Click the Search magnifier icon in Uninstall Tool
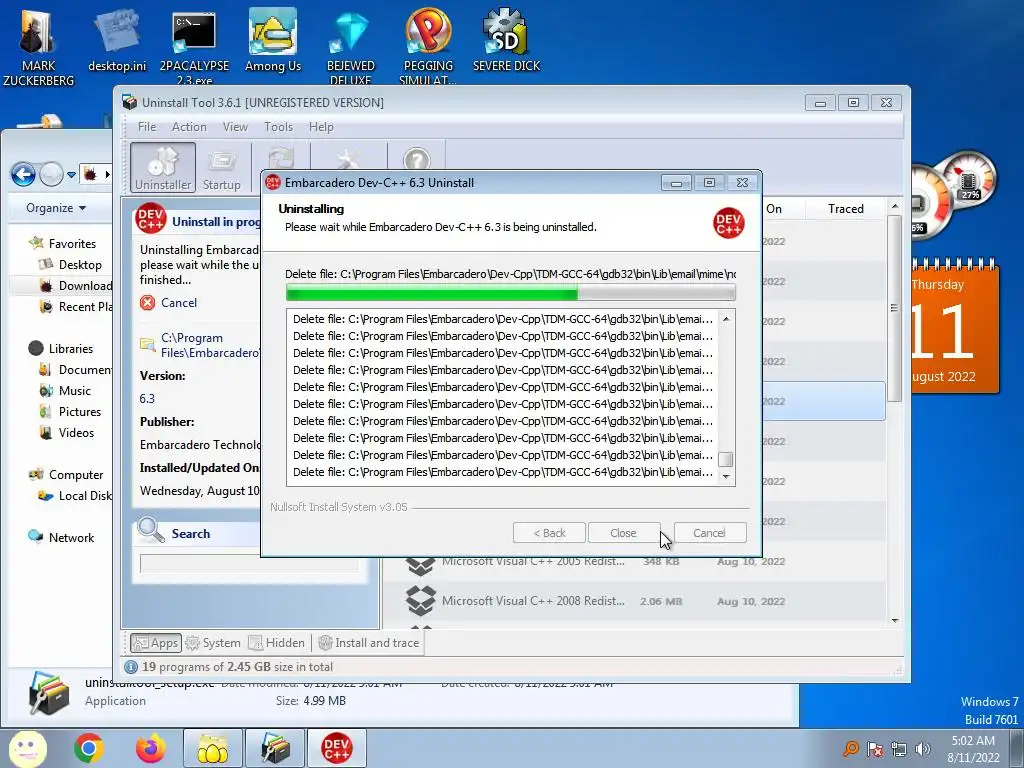Viewport: 1024px width, 768px height. point(151,530)
